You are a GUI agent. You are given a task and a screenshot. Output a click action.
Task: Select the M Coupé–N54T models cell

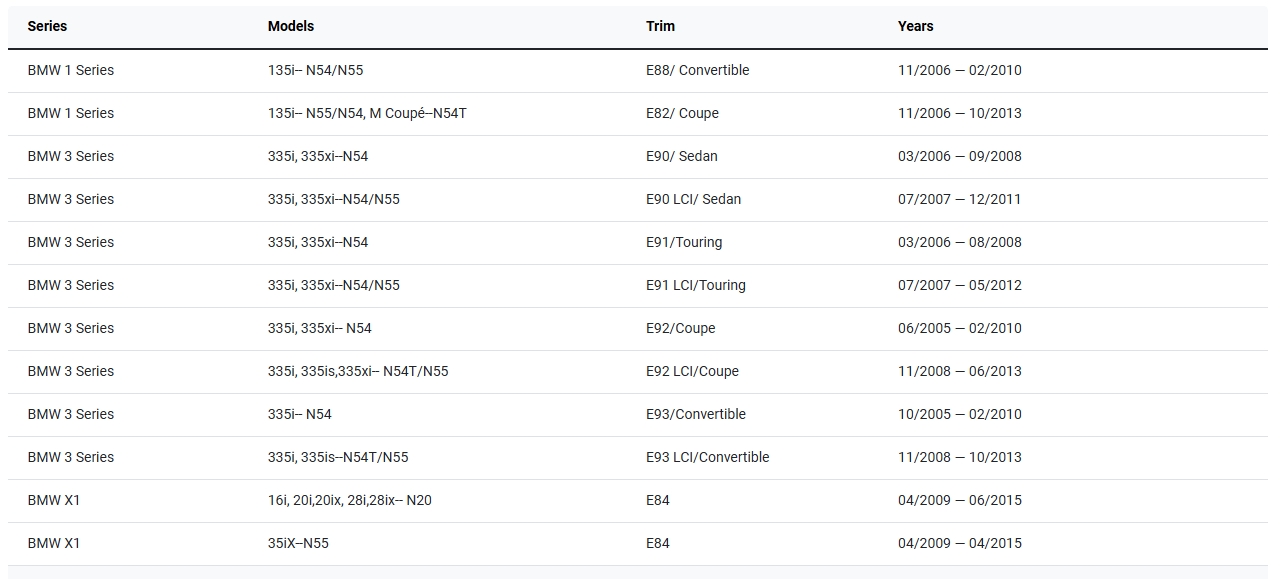367,113
